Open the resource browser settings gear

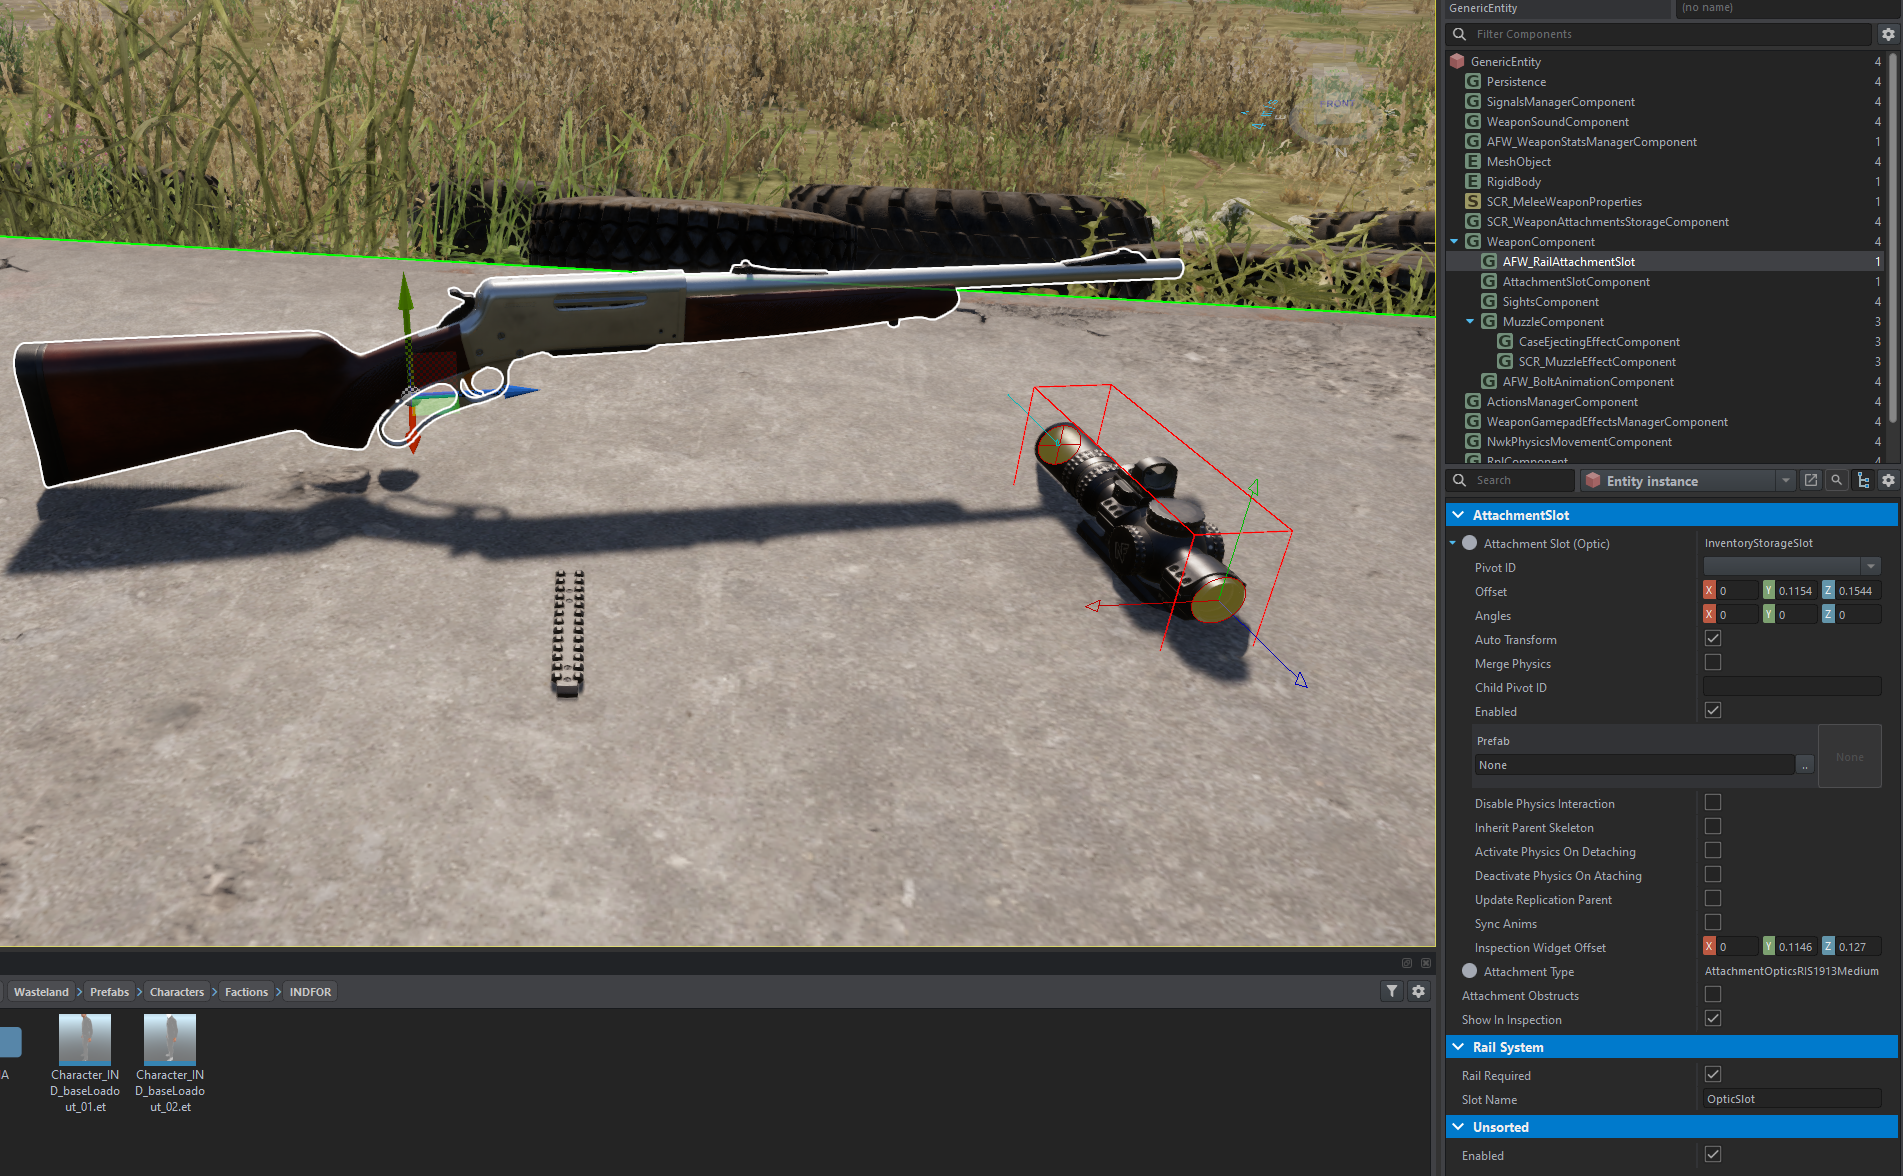click(1418, 991)
